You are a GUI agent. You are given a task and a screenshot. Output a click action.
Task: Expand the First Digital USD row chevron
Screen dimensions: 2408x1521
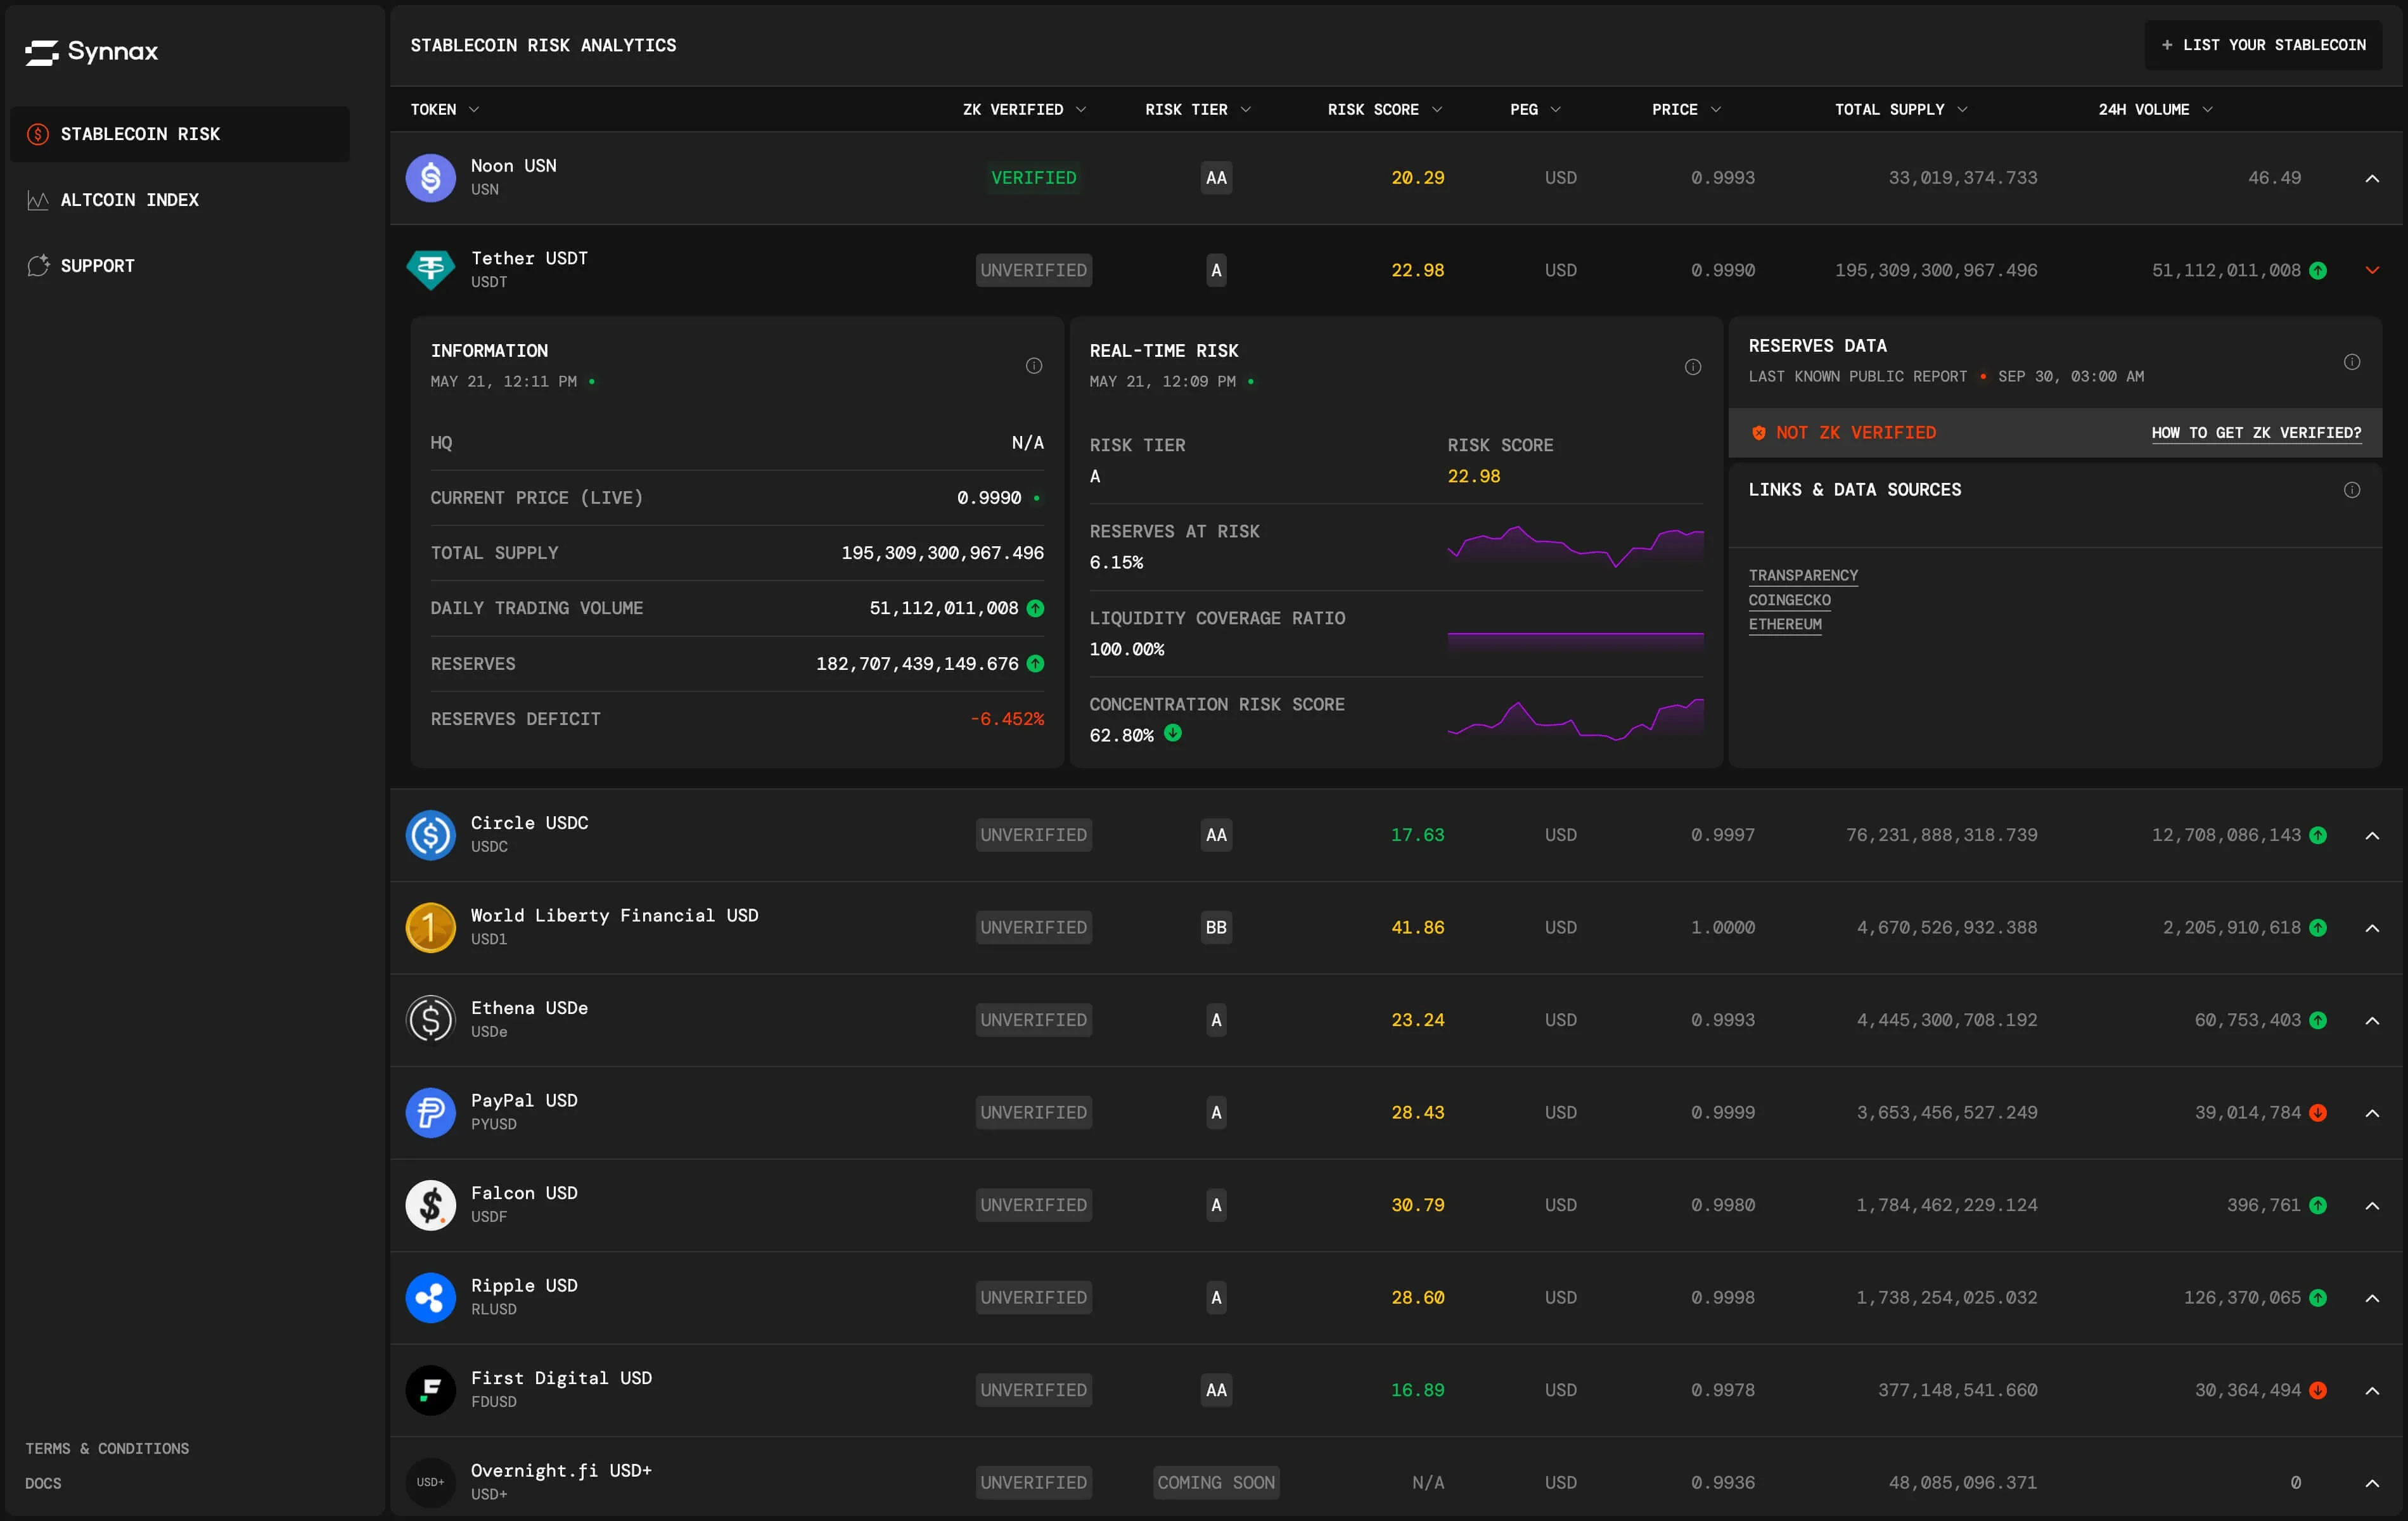[2372, 1390]
